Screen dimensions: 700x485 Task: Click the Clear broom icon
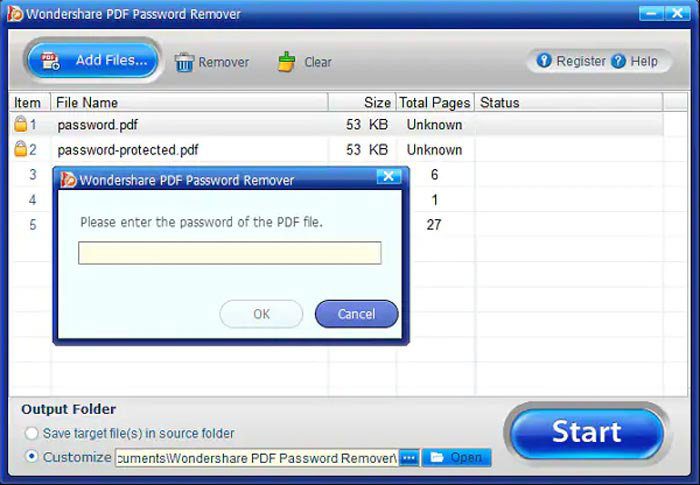pos(286,62)
